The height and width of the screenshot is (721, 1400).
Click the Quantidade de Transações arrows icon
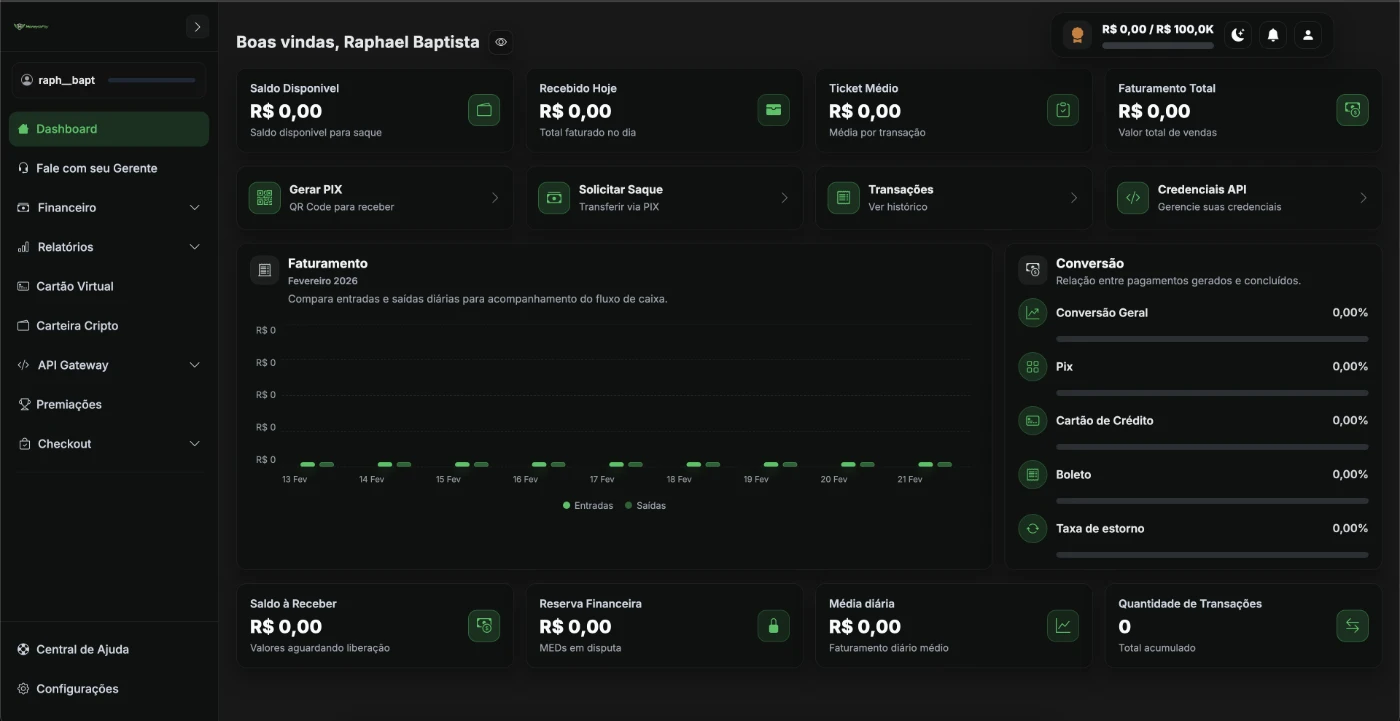1352,626
